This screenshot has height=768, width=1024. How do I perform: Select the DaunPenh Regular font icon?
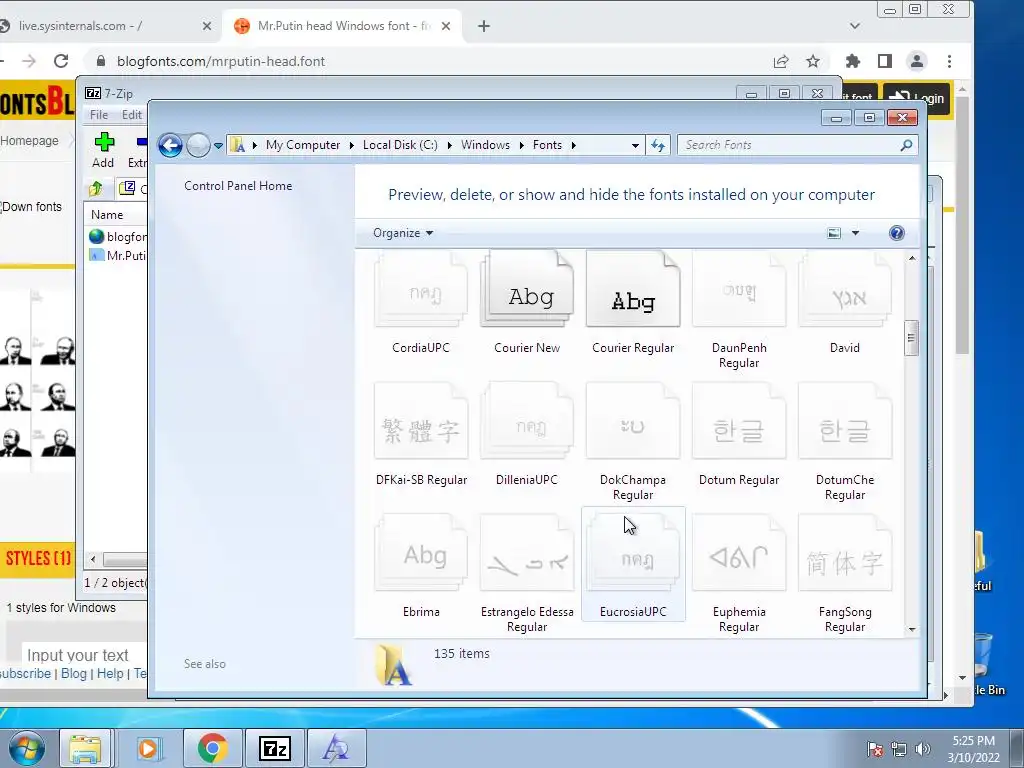click(x=739, y=291)
